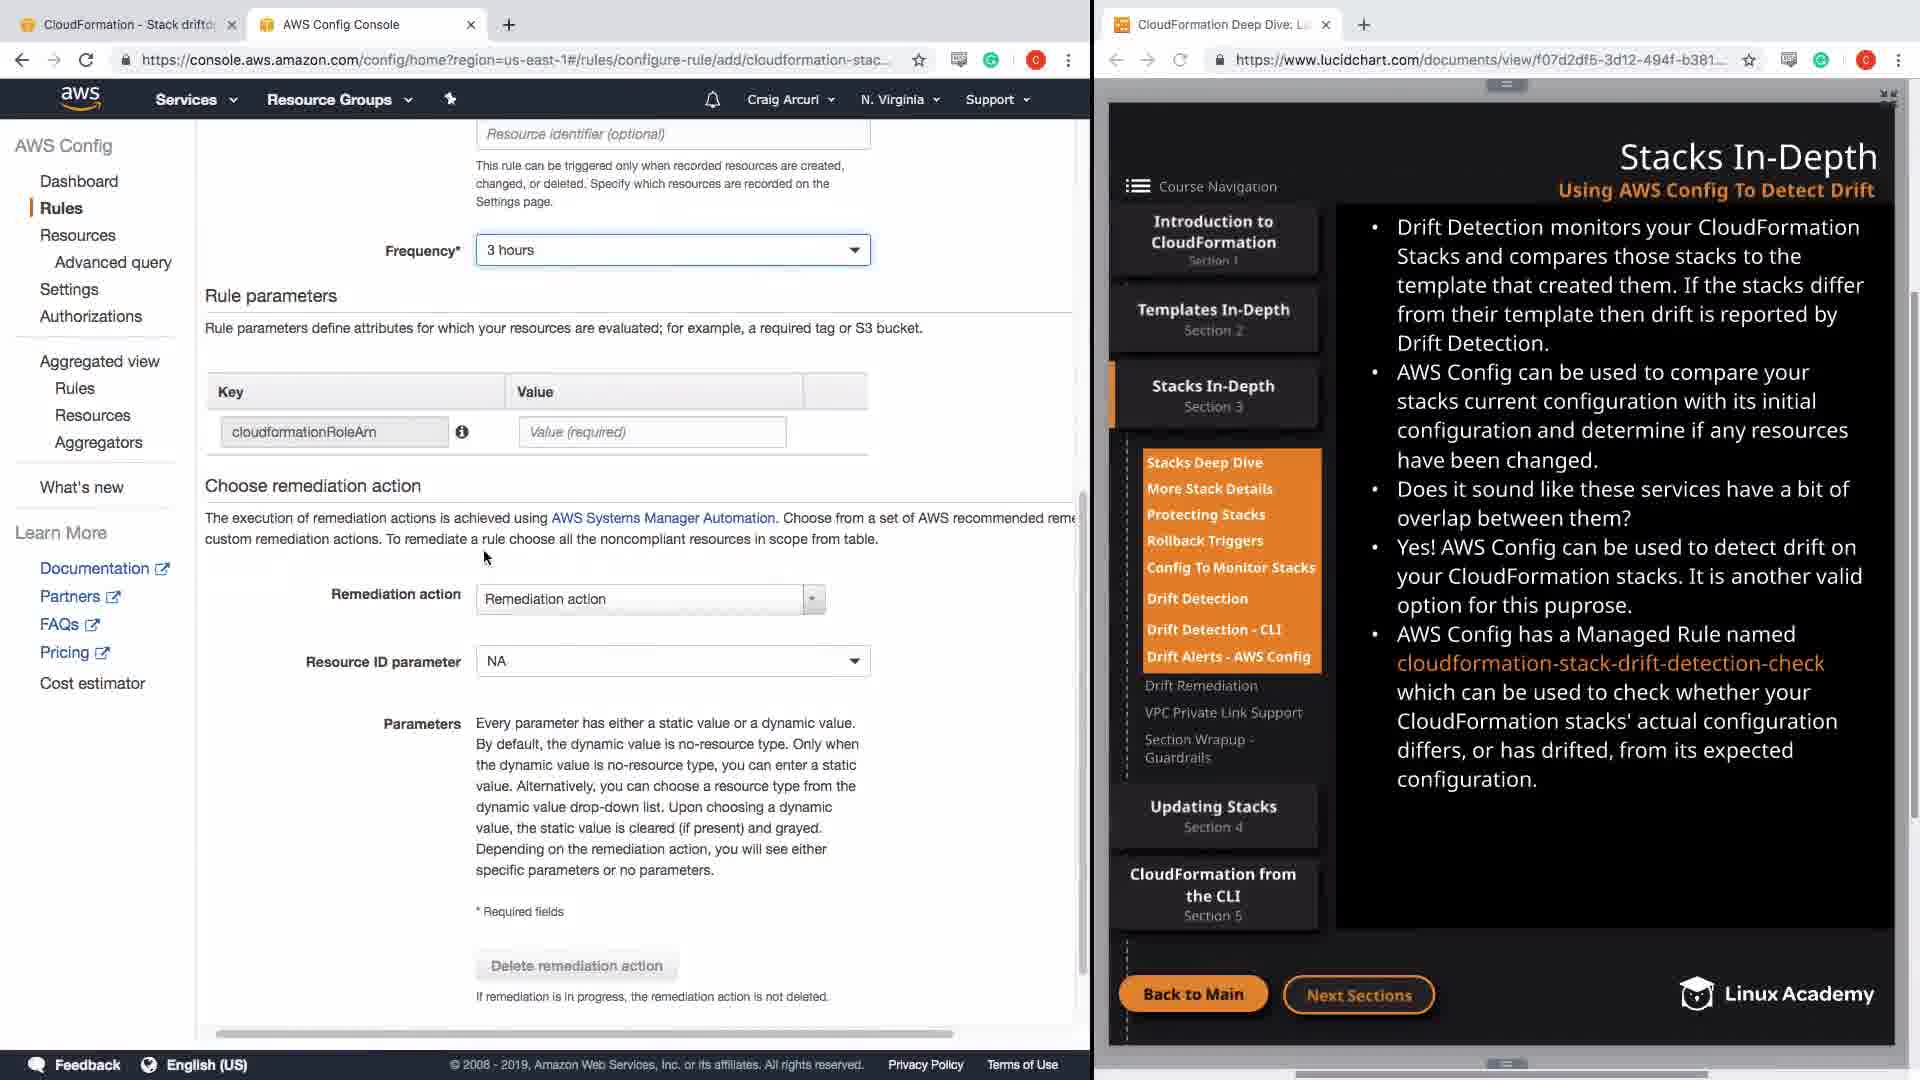This screenshot has height=1080, width=1920.
Task: Open the Resource ID parameter dropdown
Action: coord(673,661)
